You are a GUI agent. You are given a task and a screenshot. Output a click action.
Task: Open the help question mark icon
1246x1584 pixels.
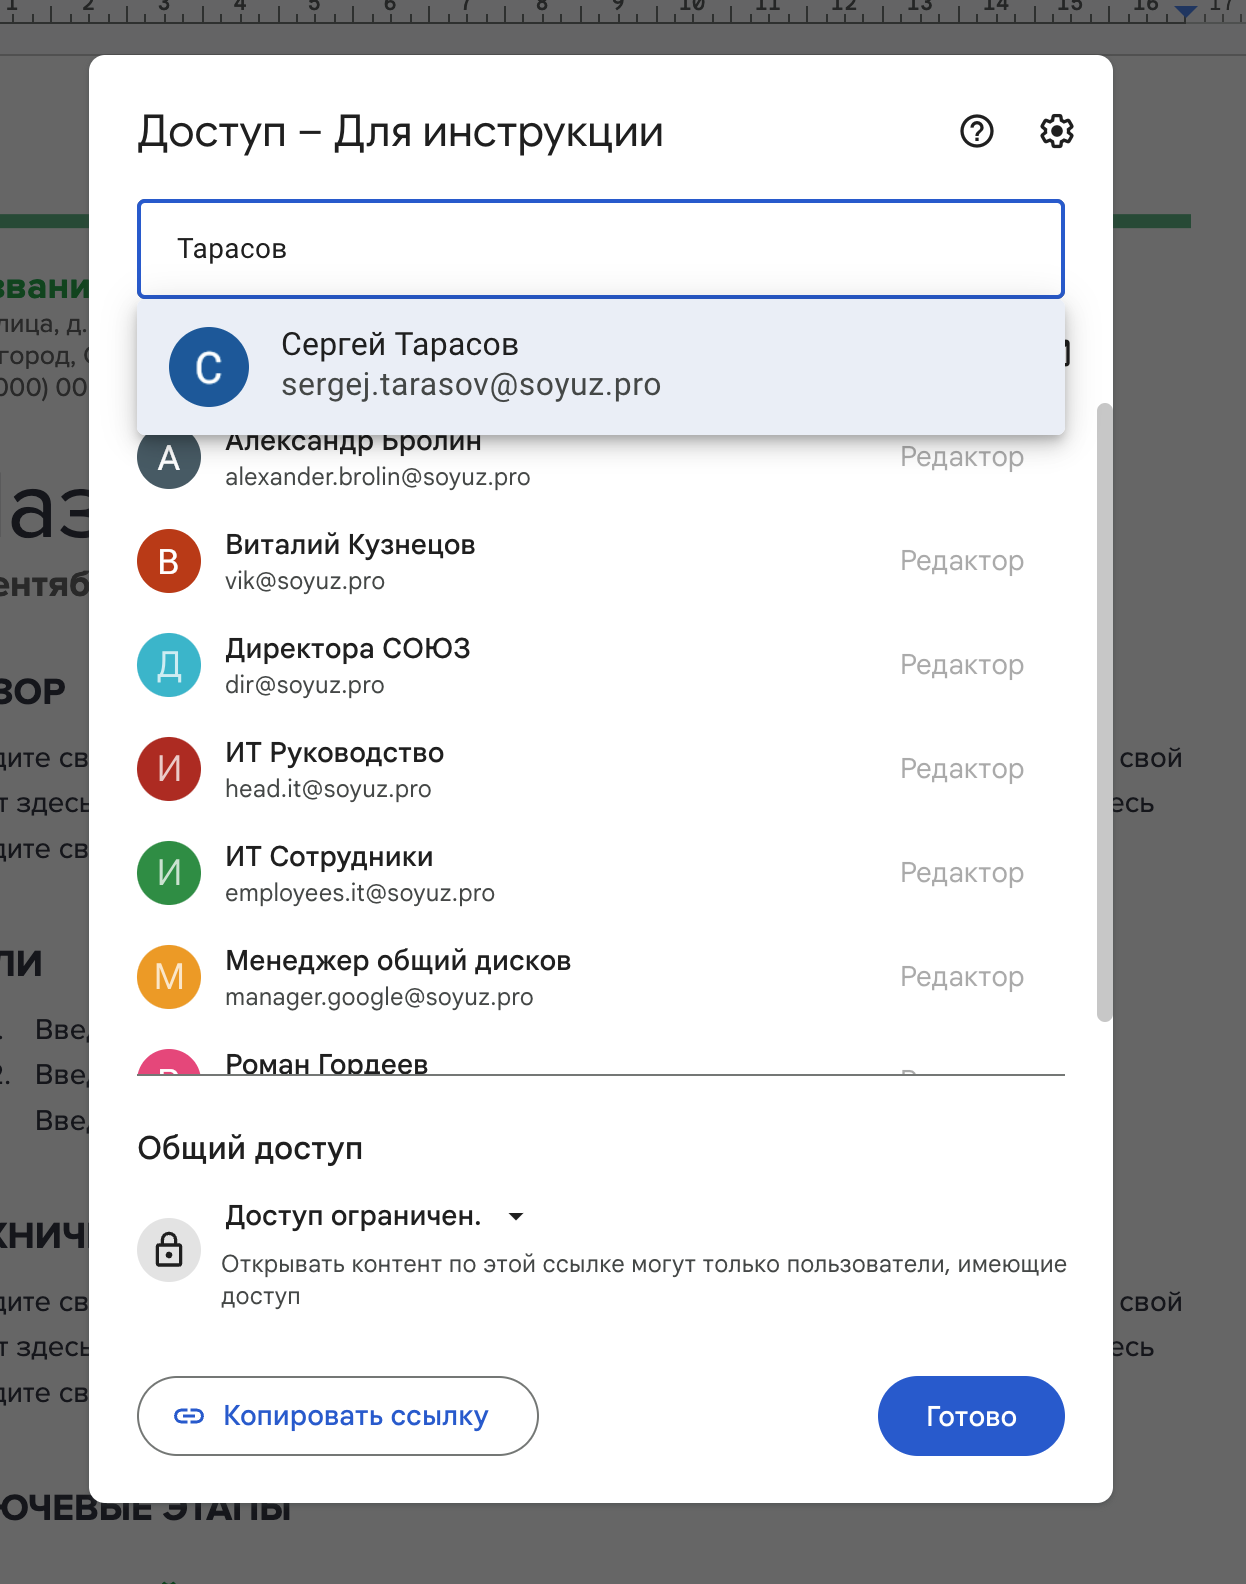click(976, 131)
